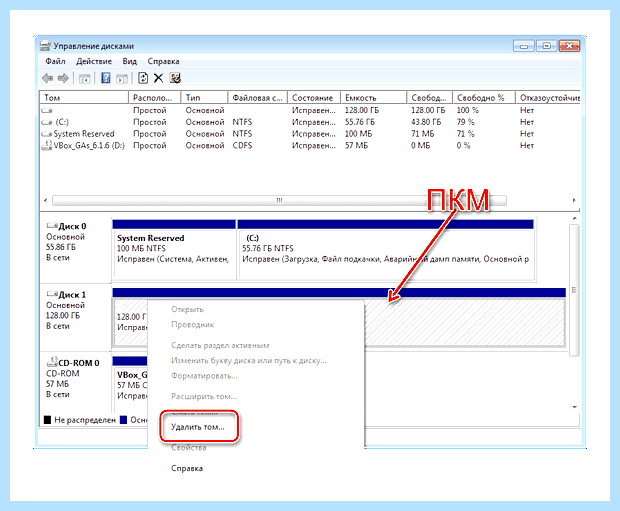
Task: Toggle the console tree toolbar icon
Action: (x=85, y=79)
